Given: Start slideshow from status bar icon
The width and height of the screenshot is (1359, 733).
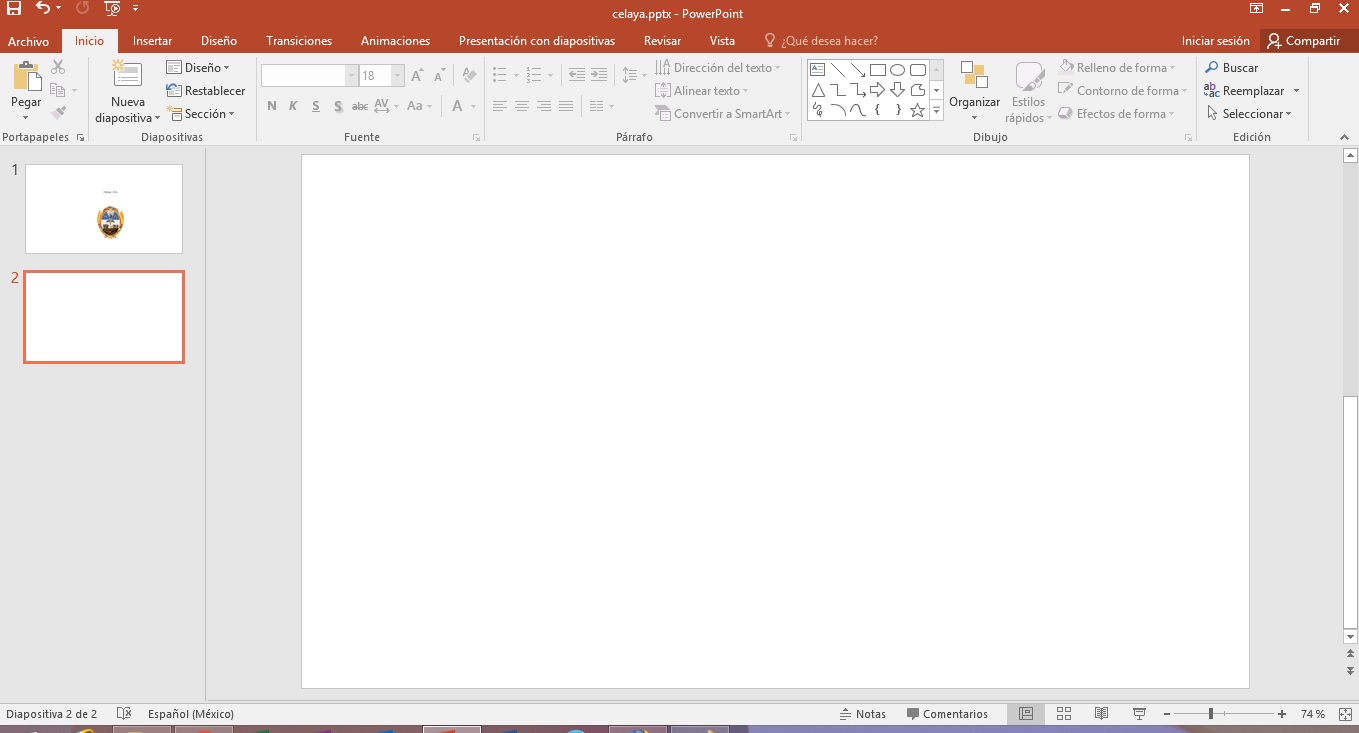Looking at the screenshot, I should click(x=1139, y=714).
